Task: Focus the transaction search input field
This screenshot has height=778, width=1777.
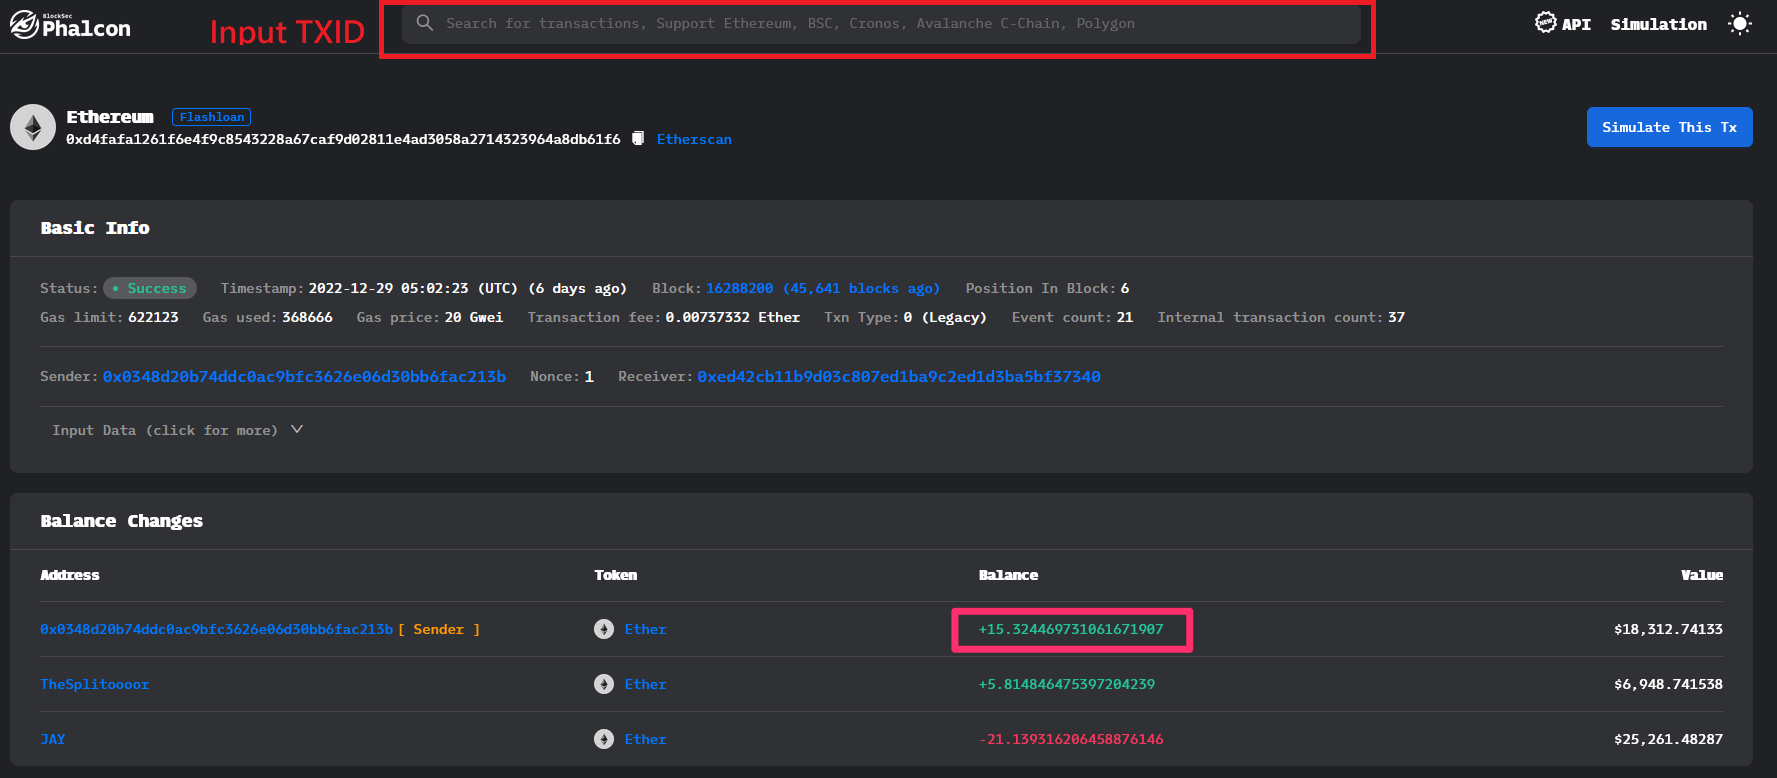Action: click(x=881, y=23)
